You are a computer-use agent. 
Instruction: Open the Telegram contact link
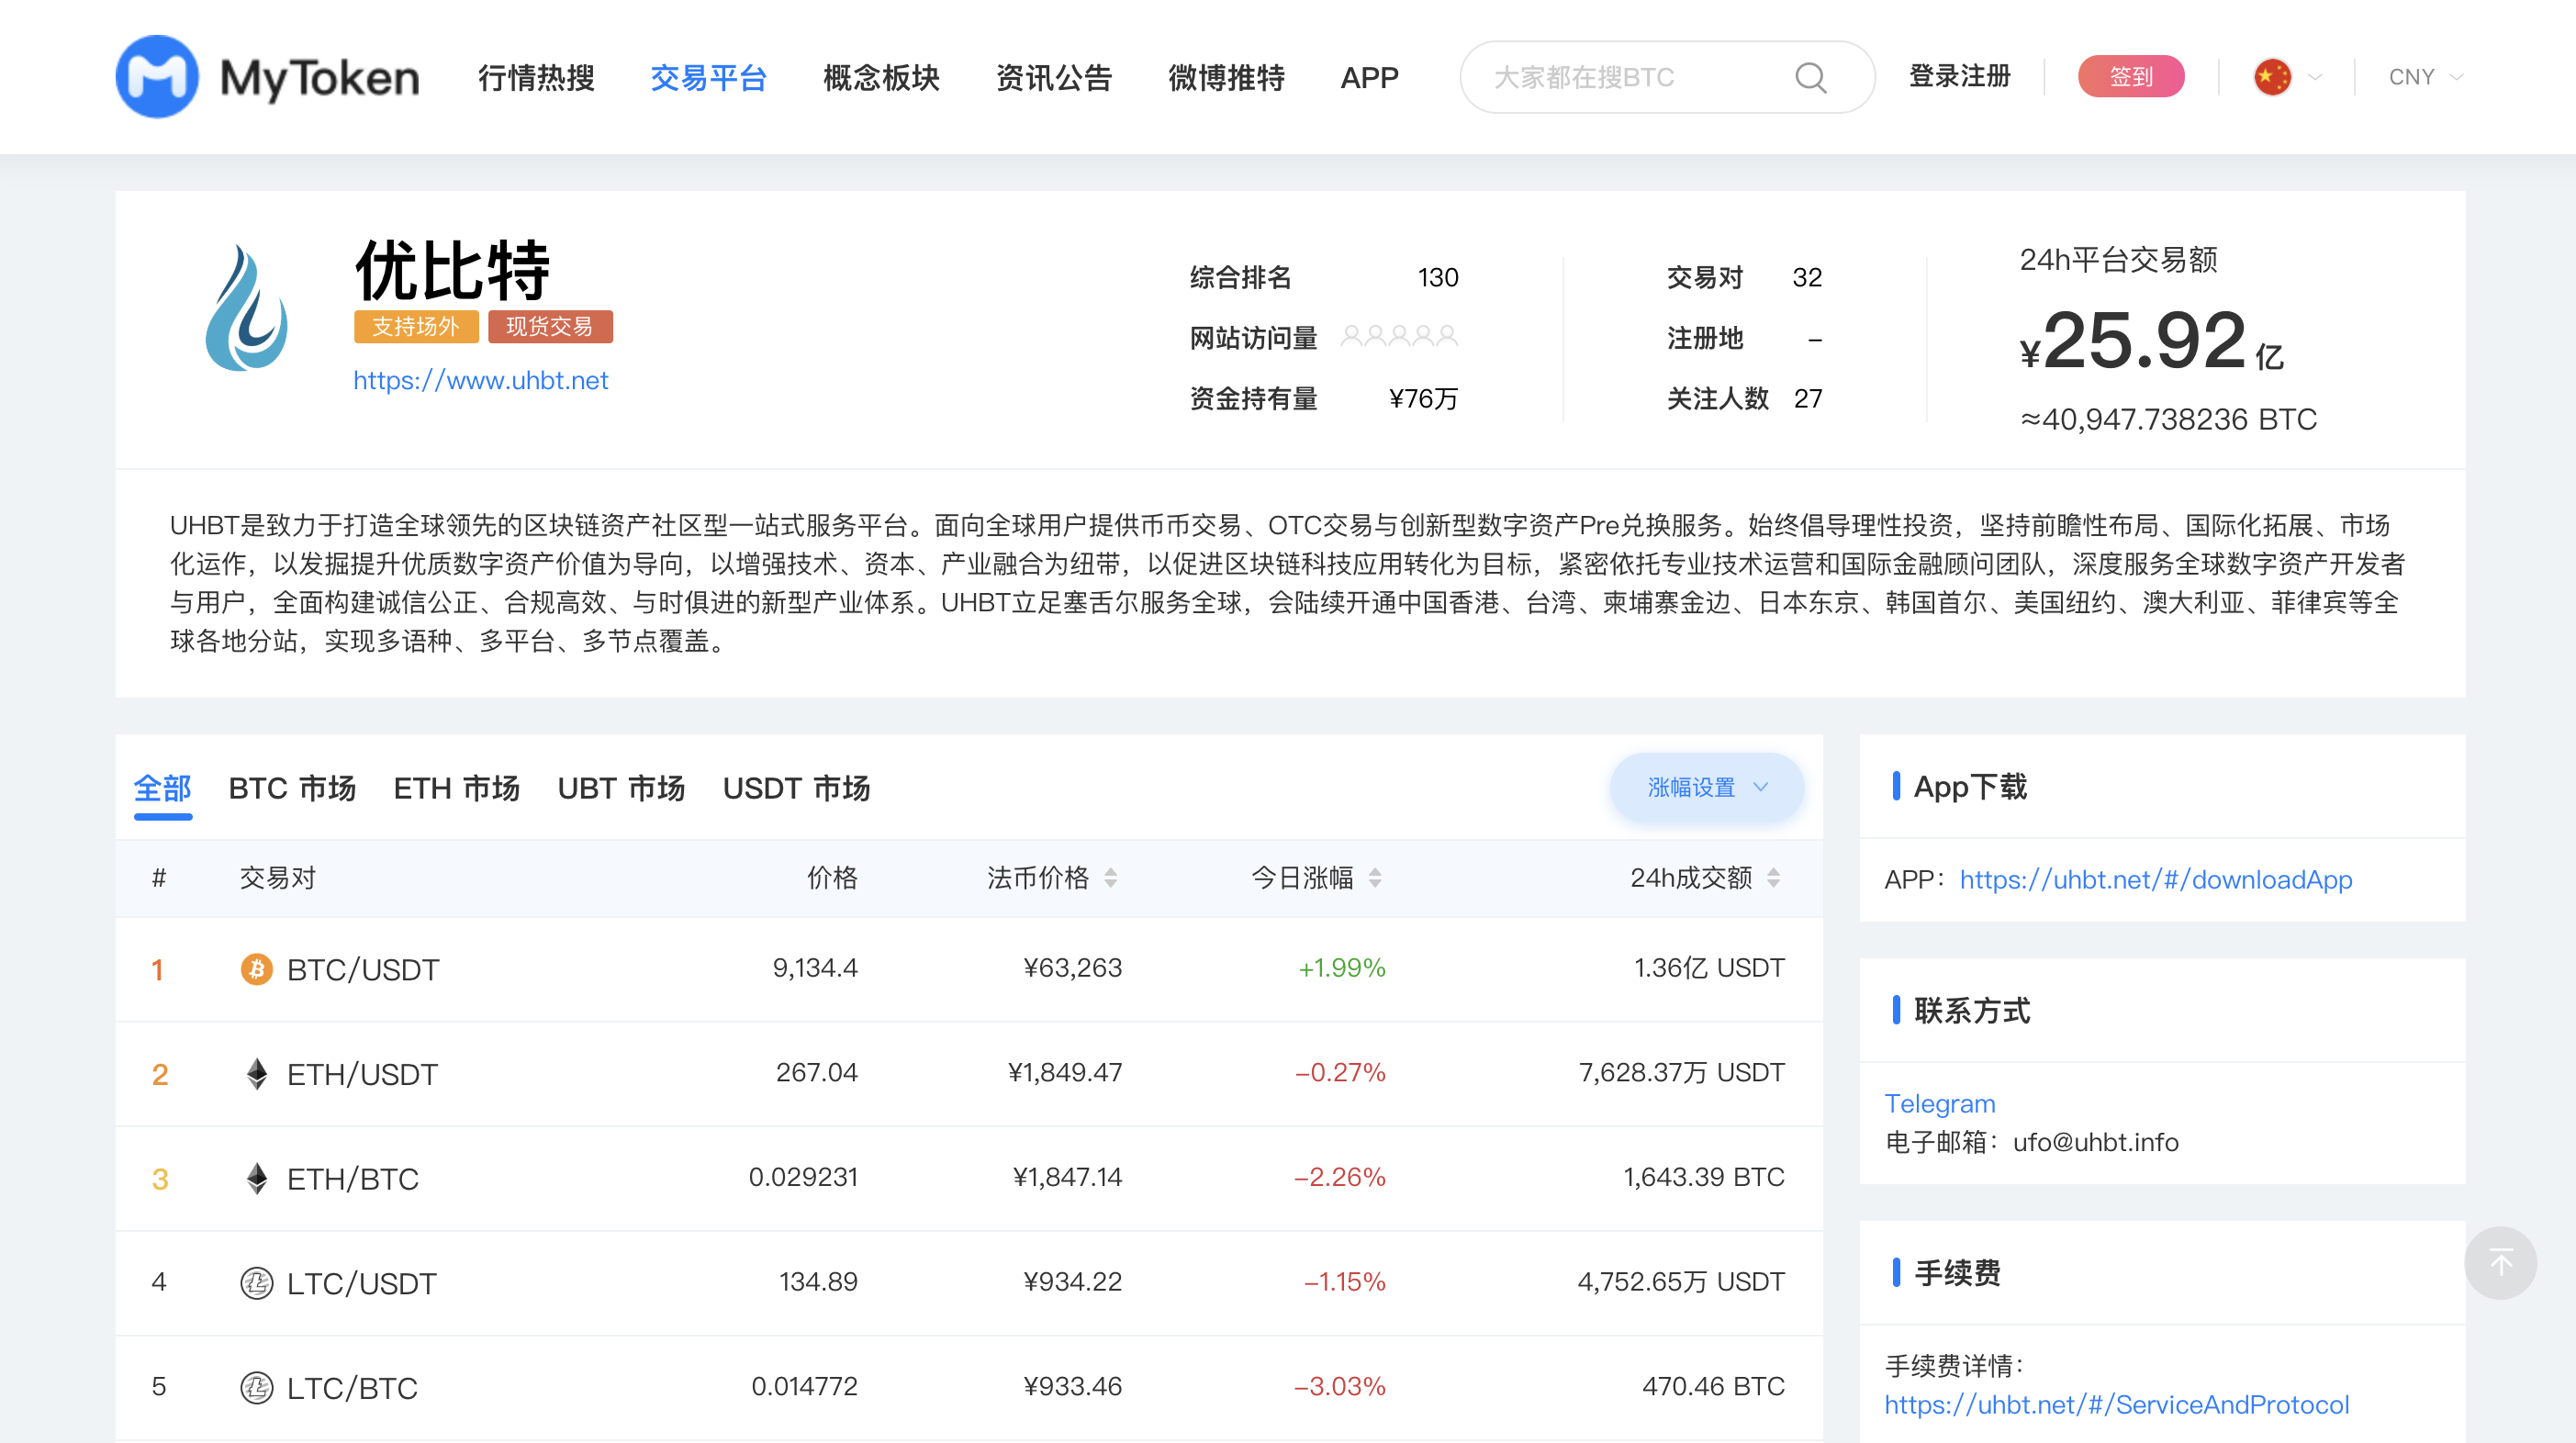tap(1940, 1103)
